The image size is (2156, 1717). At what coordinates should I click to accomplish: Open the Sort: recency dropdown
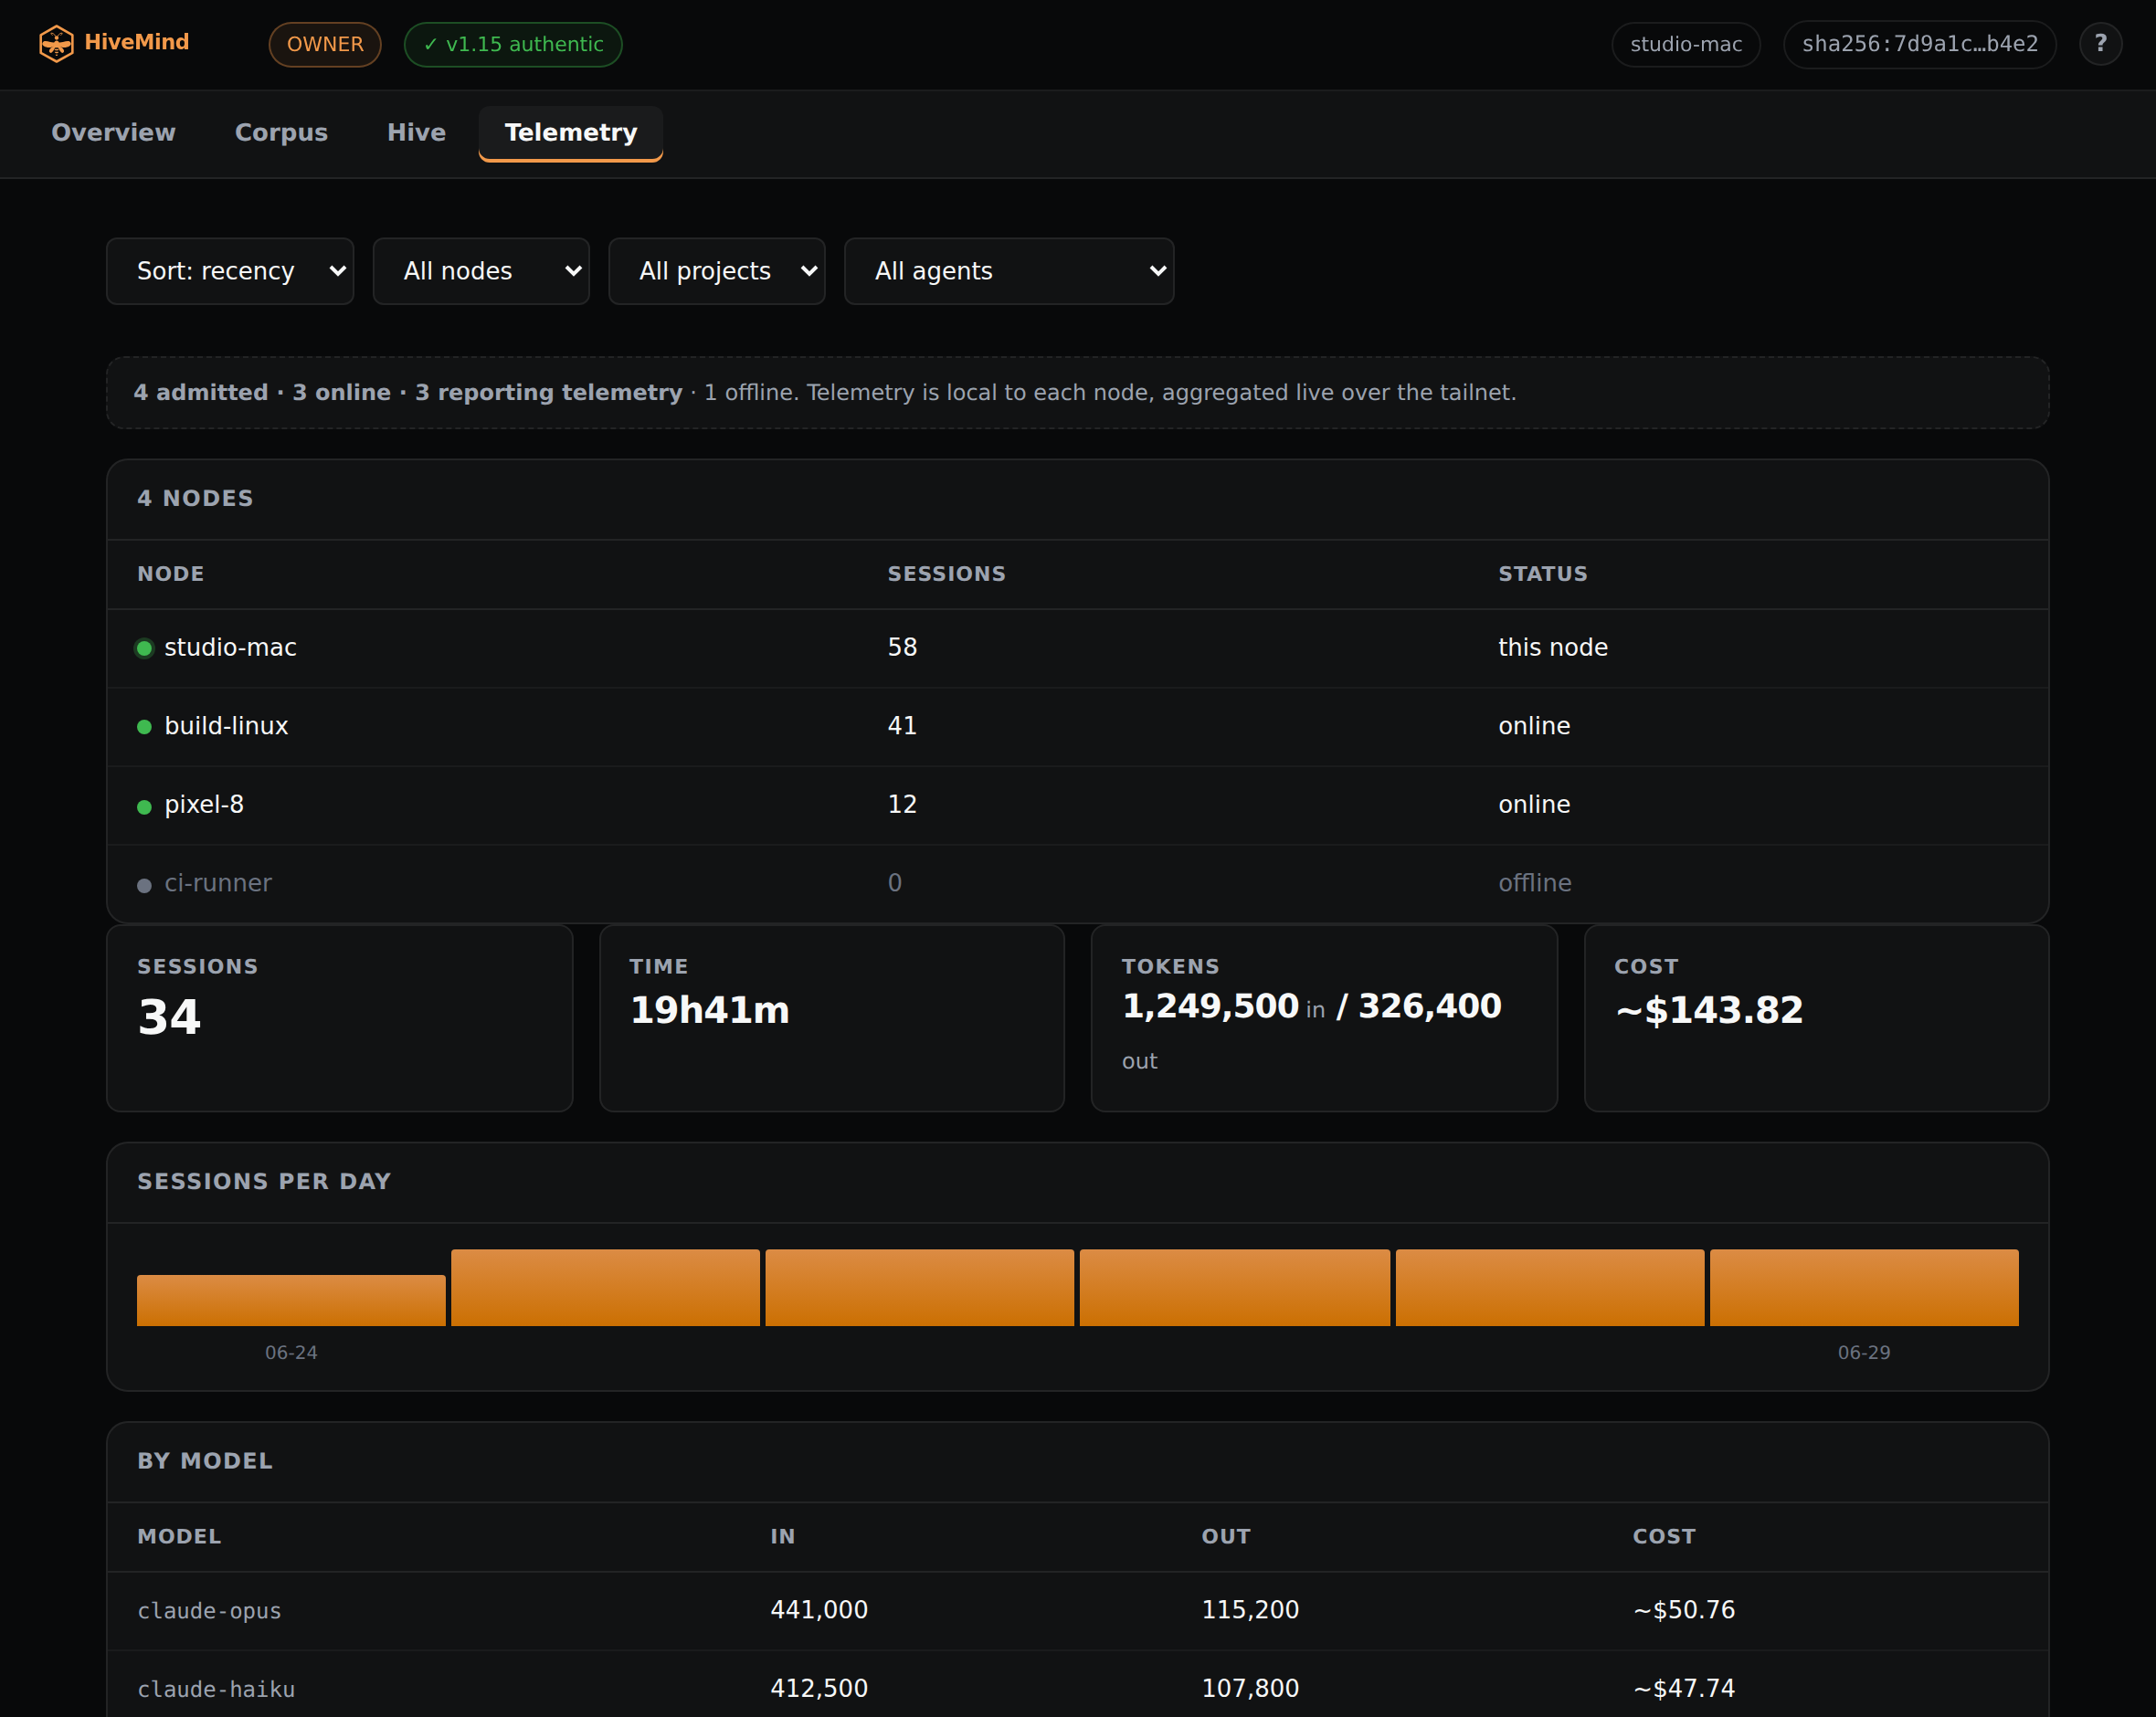coord(230,271)
